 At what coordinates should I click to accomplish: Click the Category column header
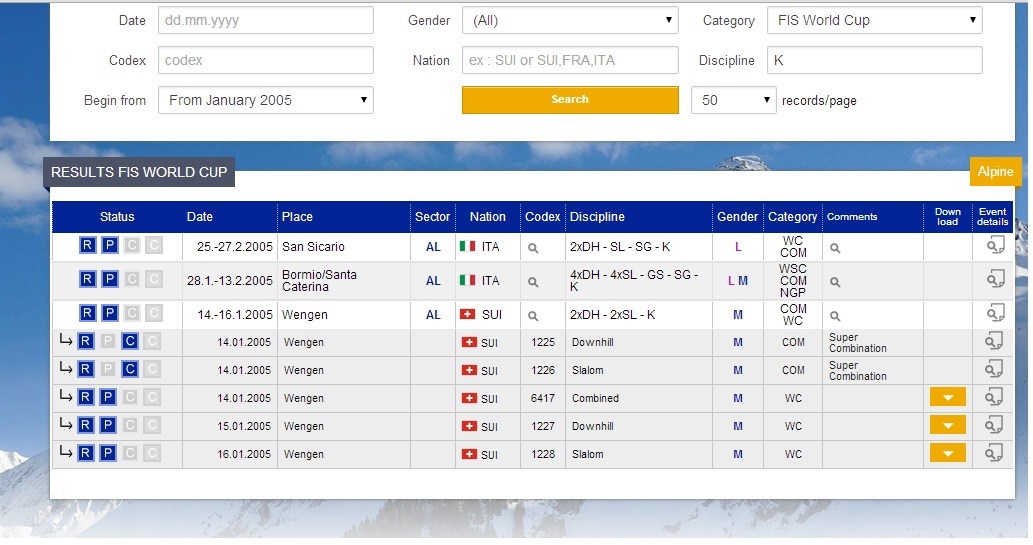(792, 216)
